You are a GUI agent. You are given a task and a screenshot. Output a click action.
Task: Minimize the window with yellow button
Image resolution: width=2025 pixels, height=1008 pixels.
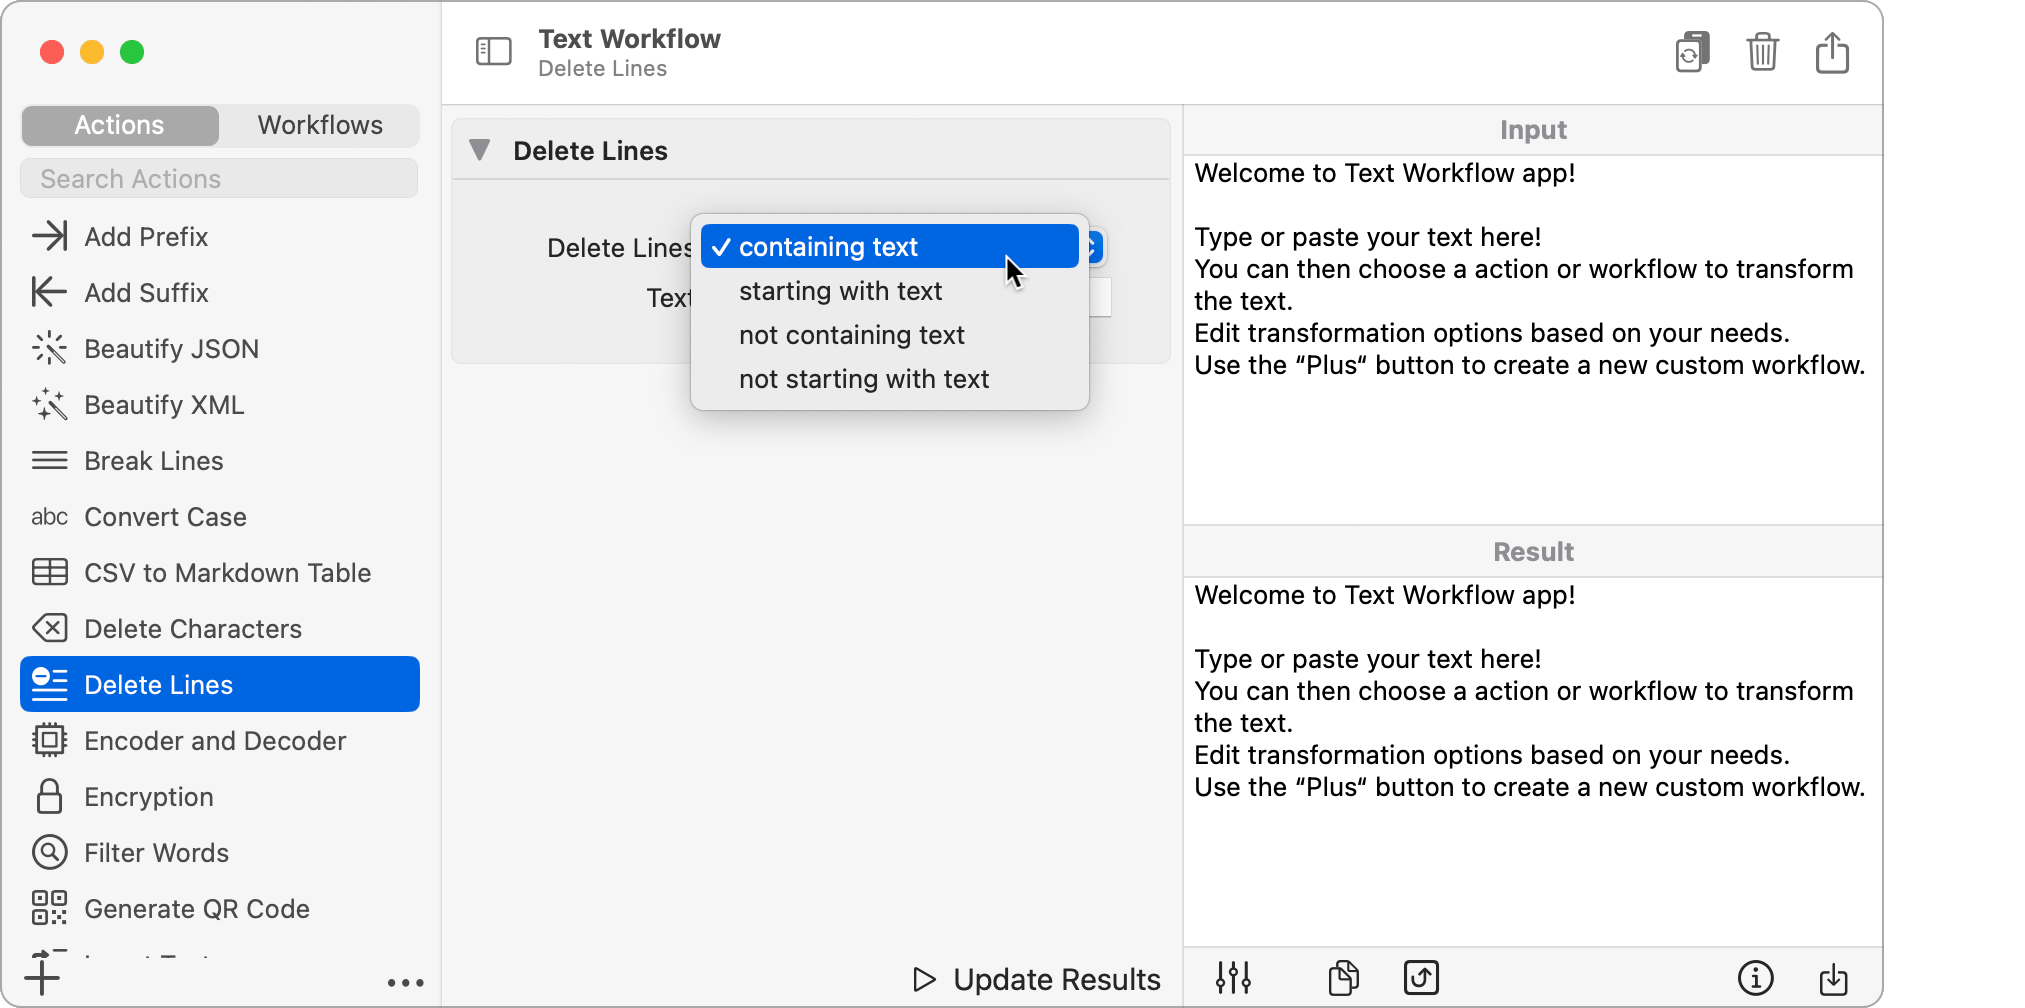coord(92,52)
